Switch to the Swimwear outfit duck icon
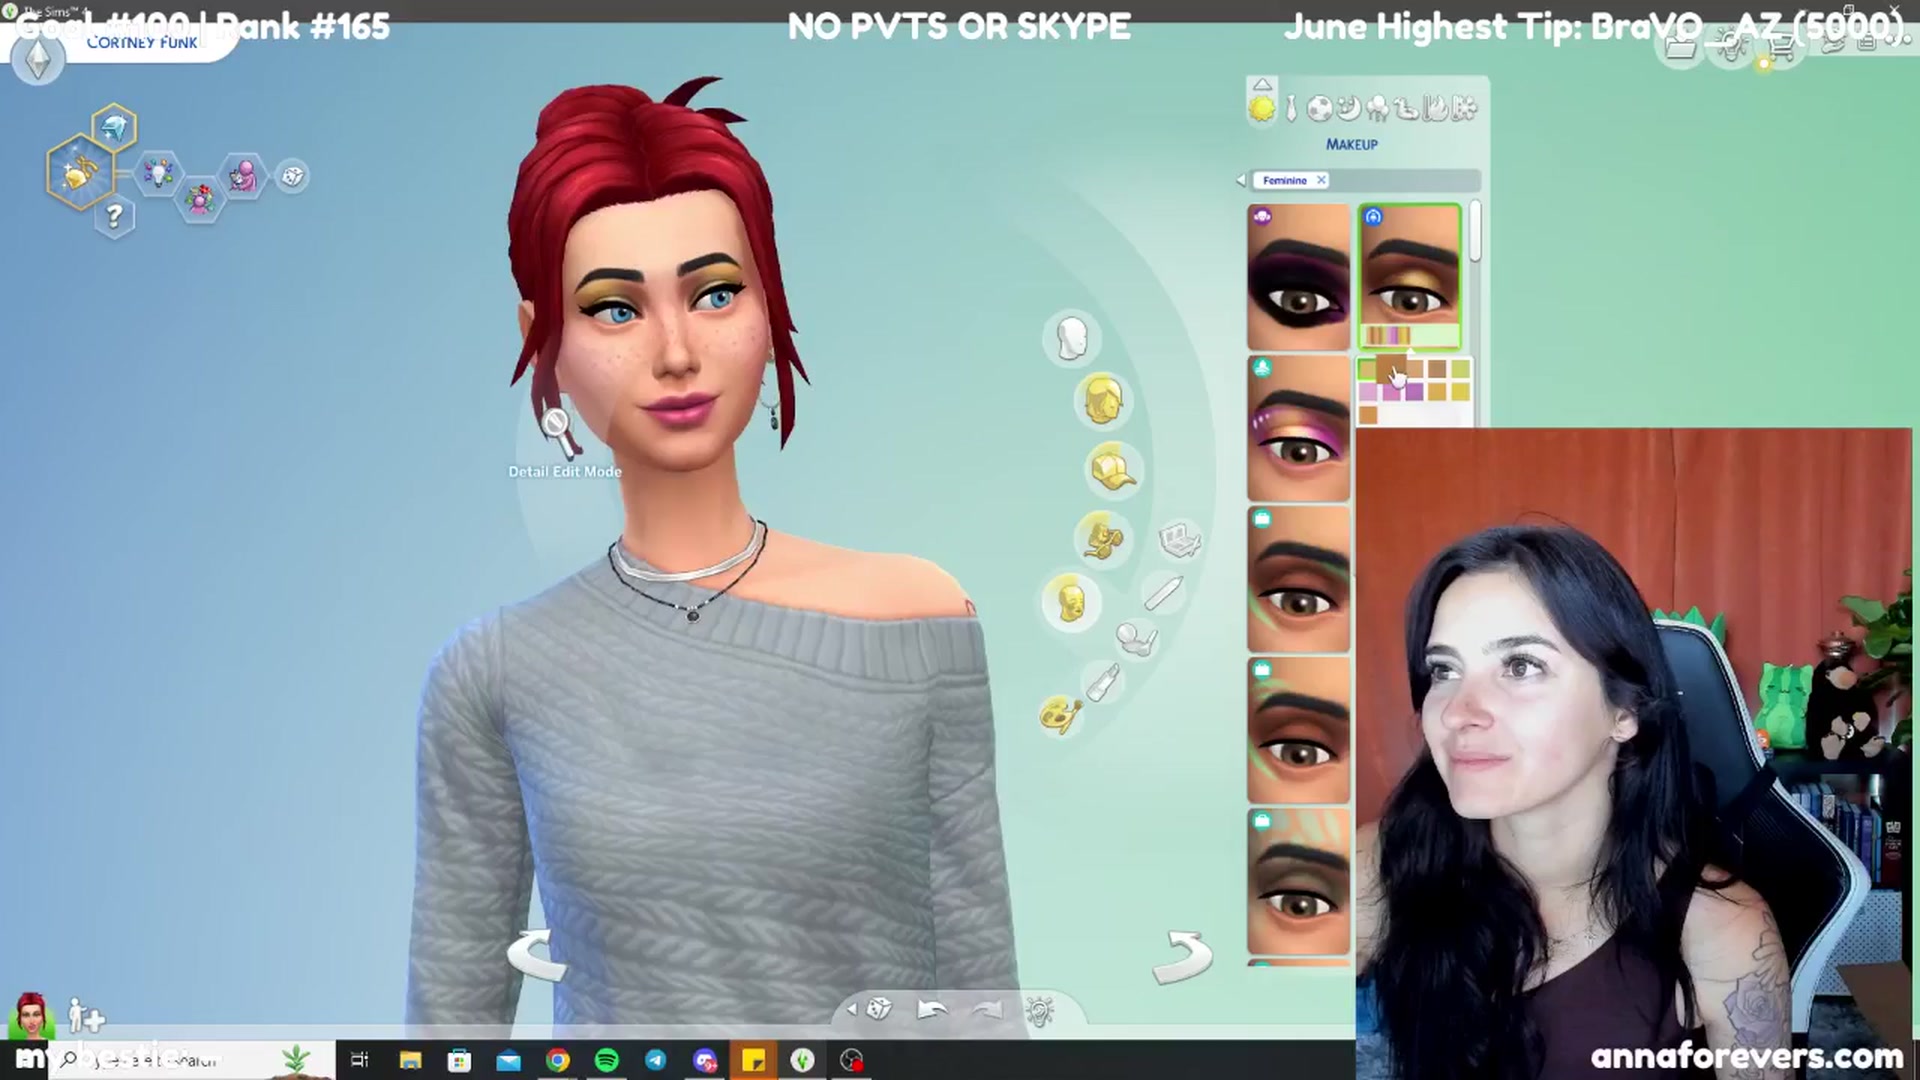 (1406, 108)
